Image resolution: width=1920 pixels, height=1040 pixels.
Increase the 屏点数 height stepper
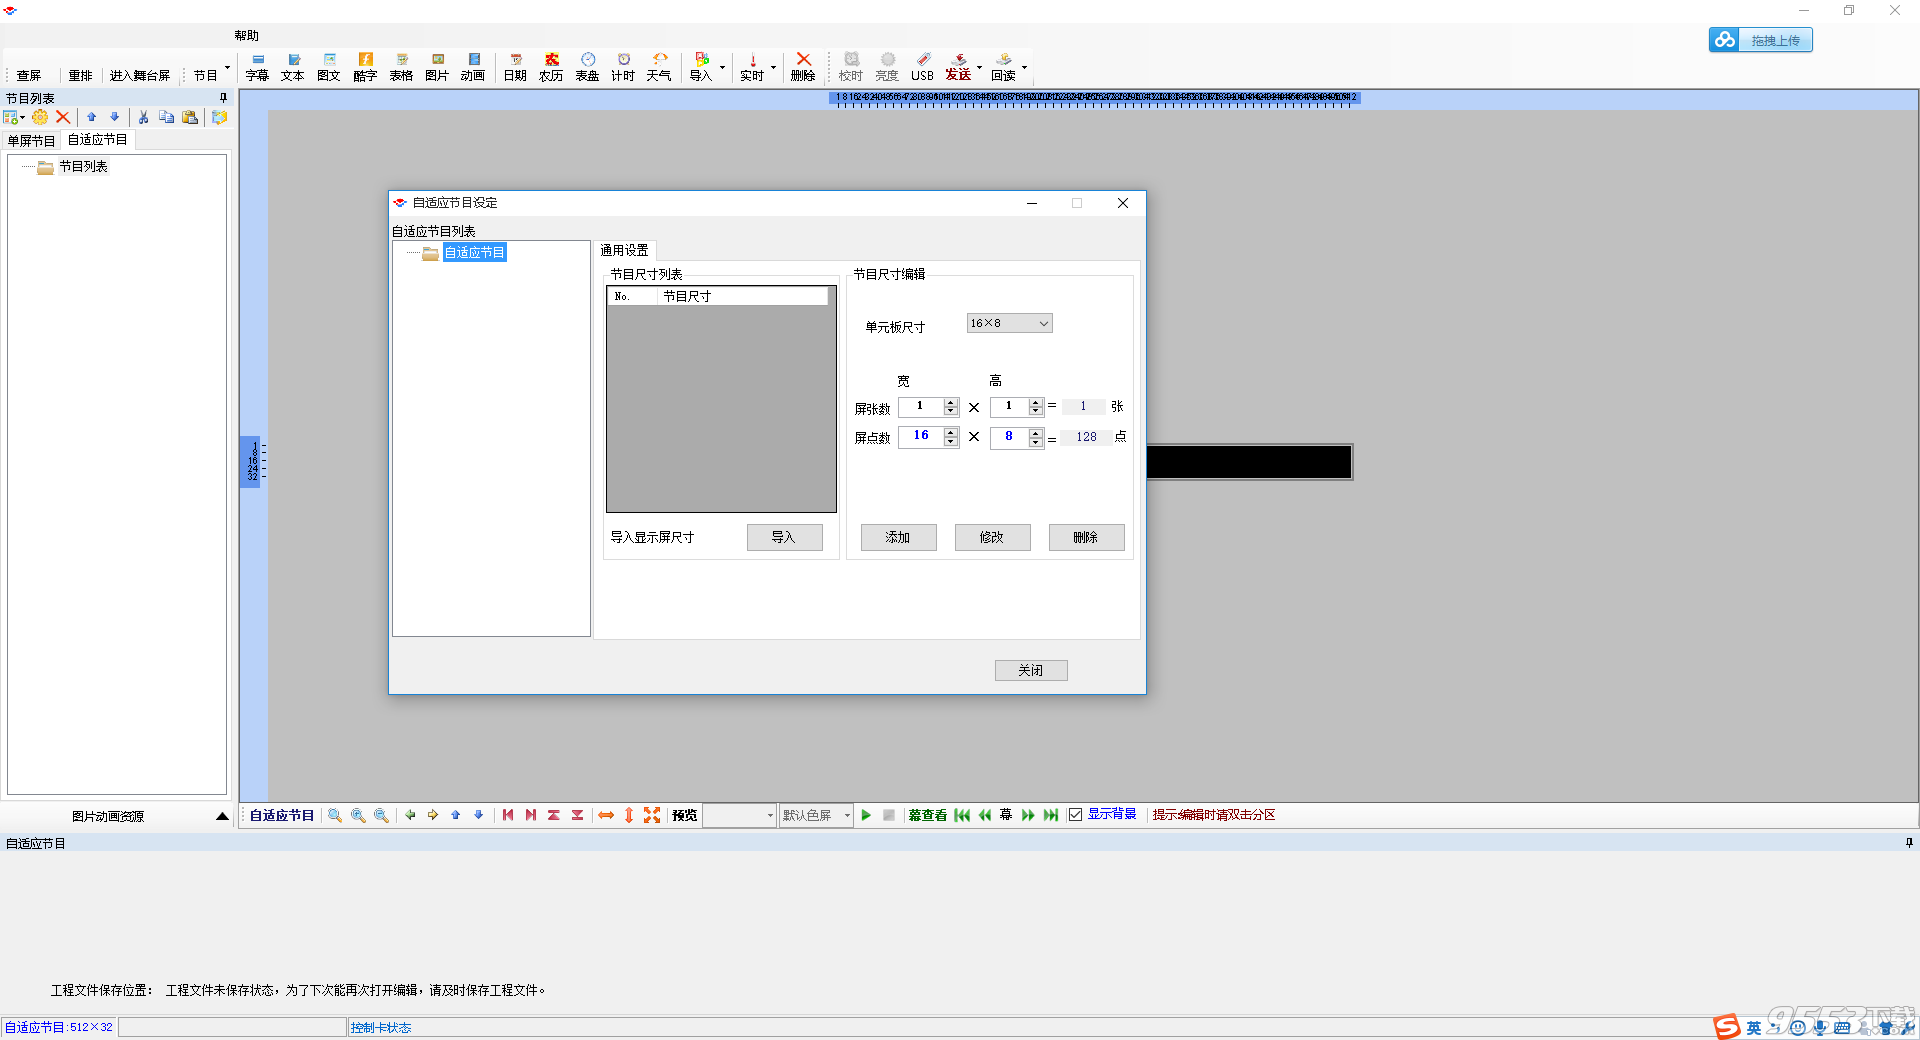pyautogui.click(x=1037, y=433)
